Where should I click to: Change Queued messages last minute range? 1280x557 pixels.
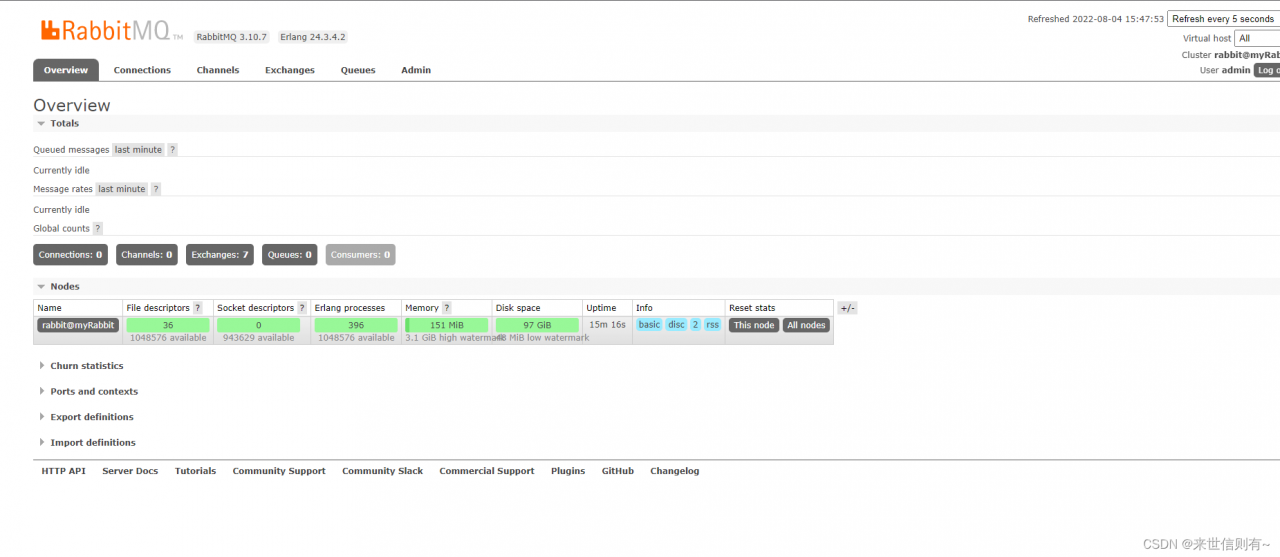138,150
